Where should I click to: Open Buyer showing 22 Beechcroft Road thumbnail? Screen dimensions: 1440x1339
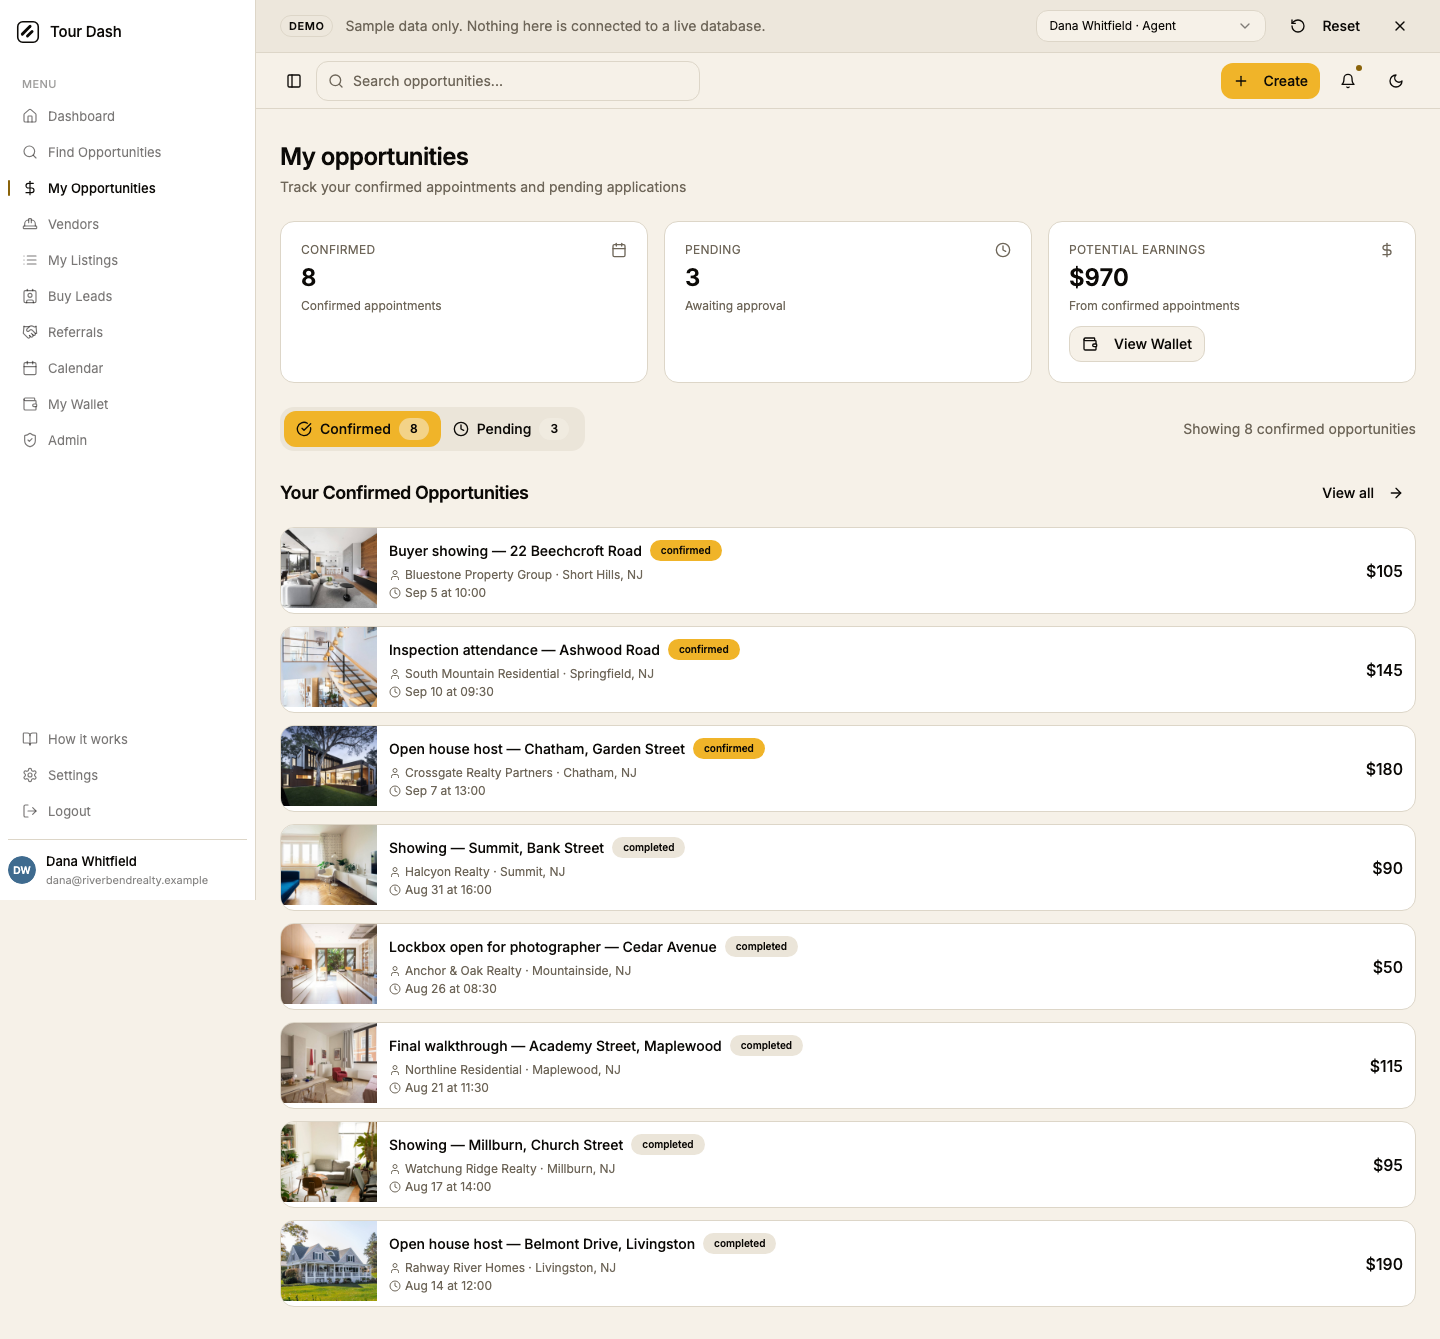329,570
